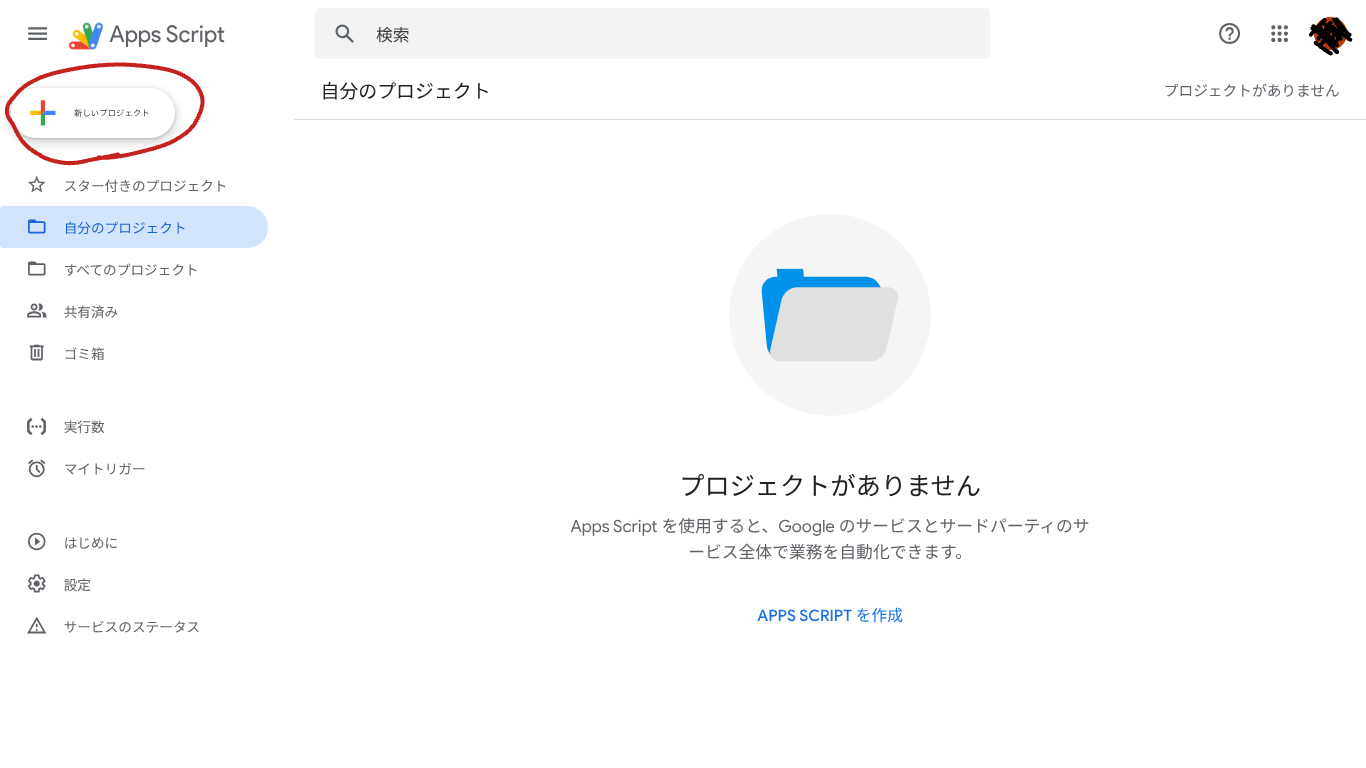Image resolution: width=1366 pixels, height=768 pixels.
Task: Click the settings gear icon
Action: tap(37, 584)
